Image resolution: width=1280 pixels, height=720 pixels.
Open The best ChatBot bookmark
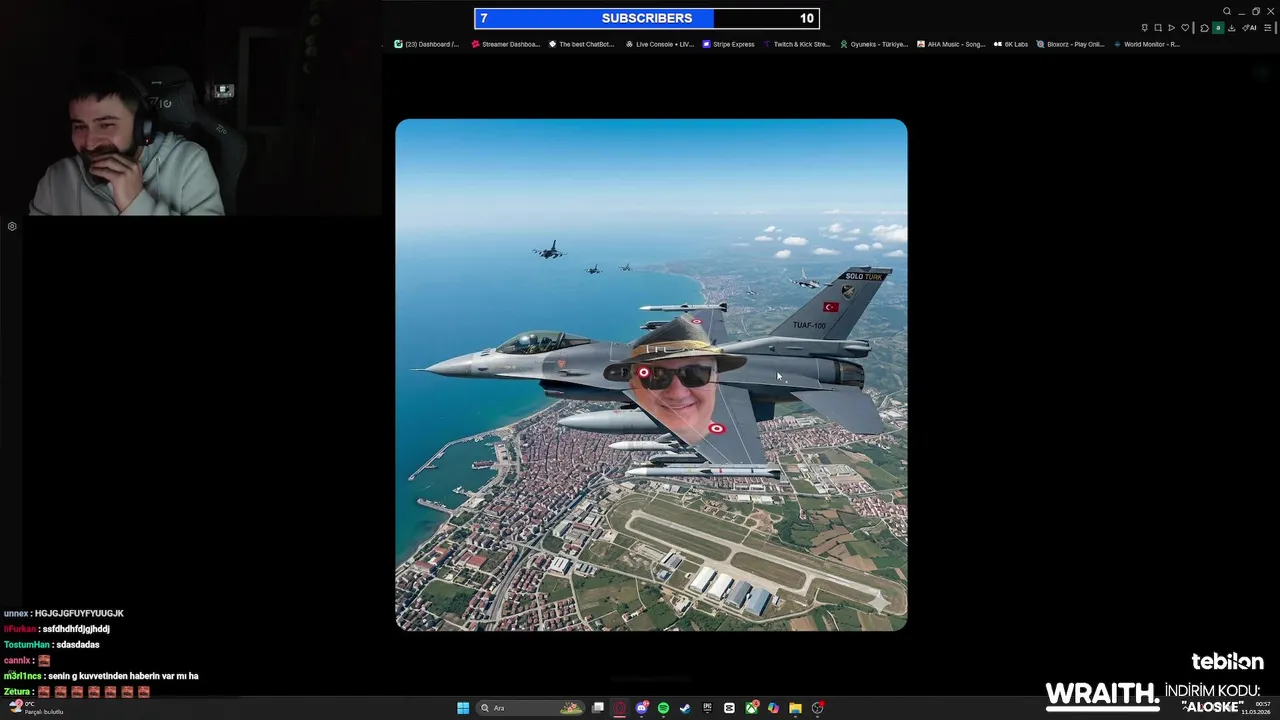pyautogui.click(x=581, y=44)
